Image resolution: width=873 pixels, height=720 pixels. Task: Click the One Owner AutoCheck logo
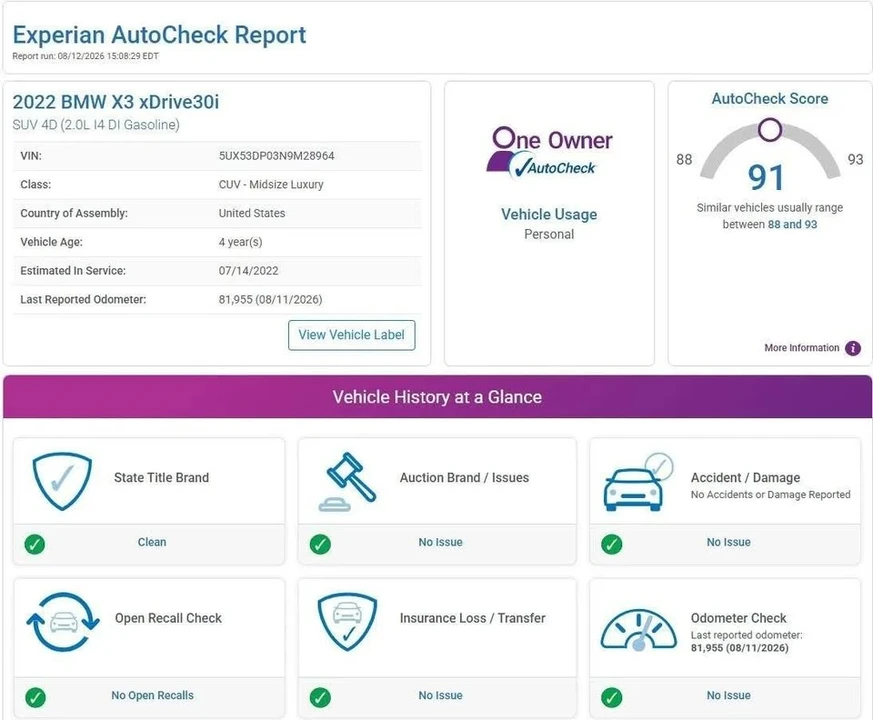(x=549, y=153)
